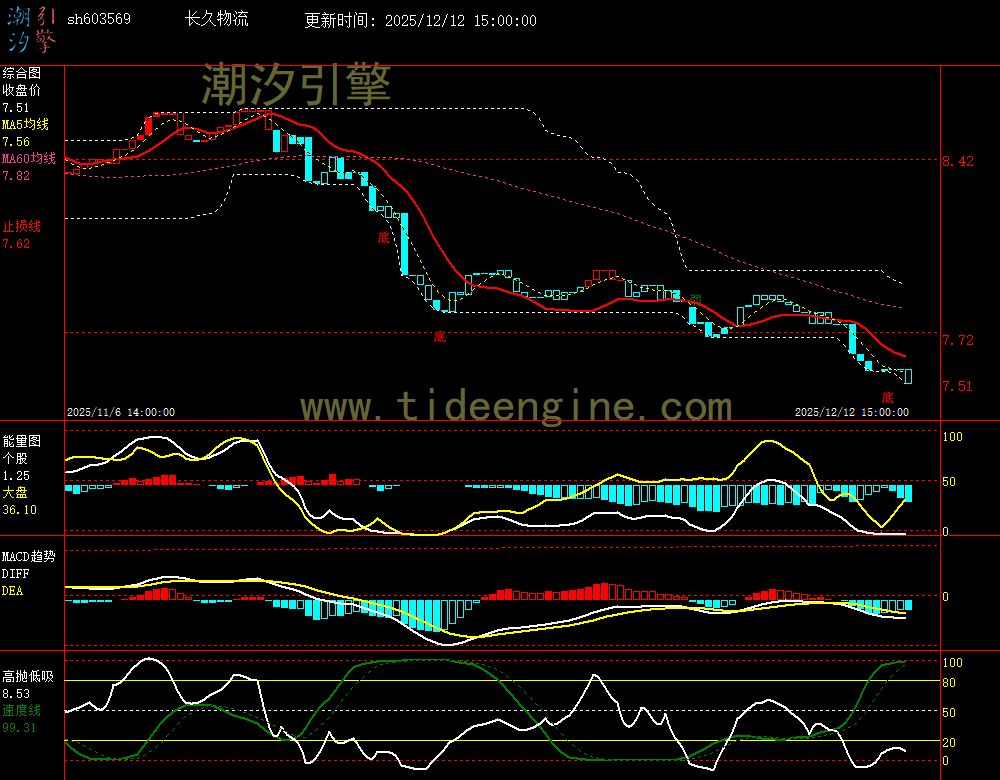
Task: Click the 底 marker at the far-right price low
Action: (886, 397)
